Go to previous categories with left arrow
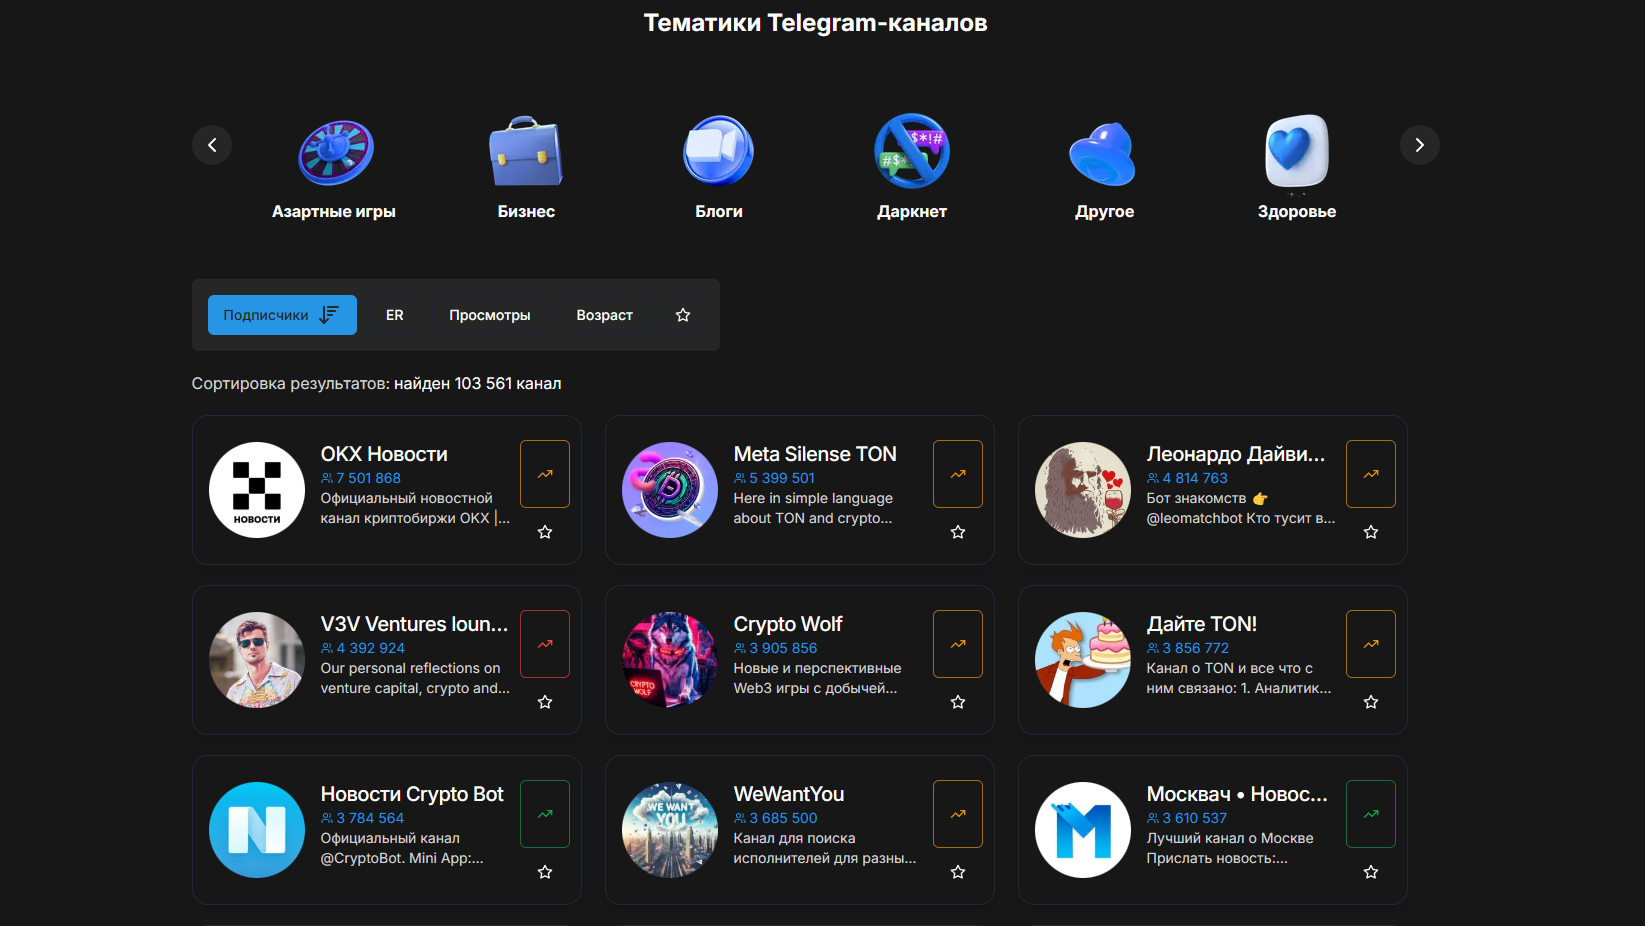Screen dimensions: 1645x926 (212, 145)
